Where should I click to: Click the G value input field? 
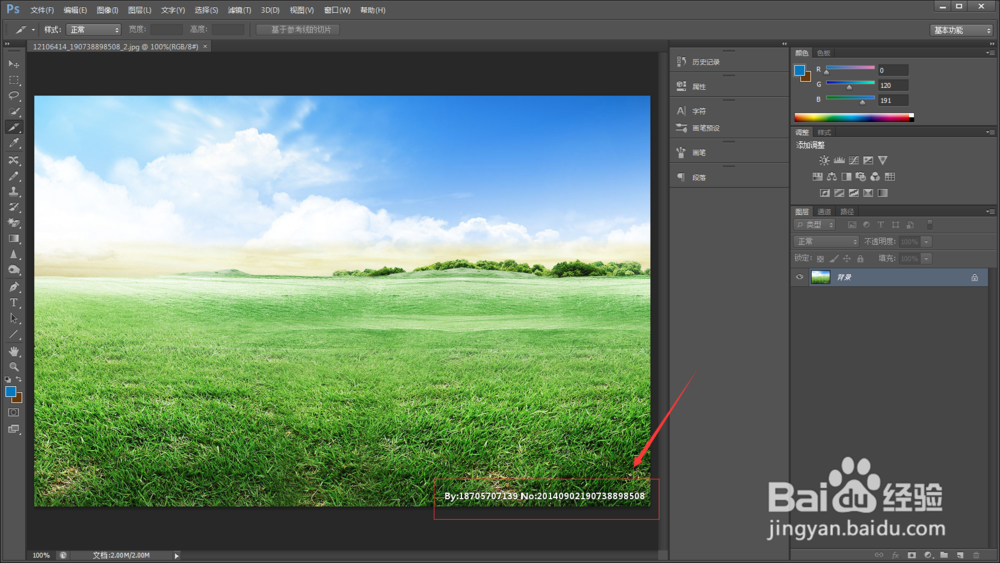(893, 85)
